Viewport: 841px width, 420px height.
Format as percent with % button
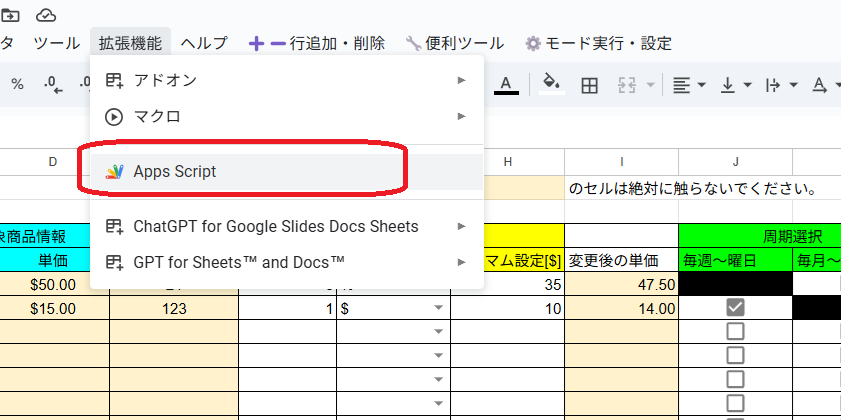(18, 84)
